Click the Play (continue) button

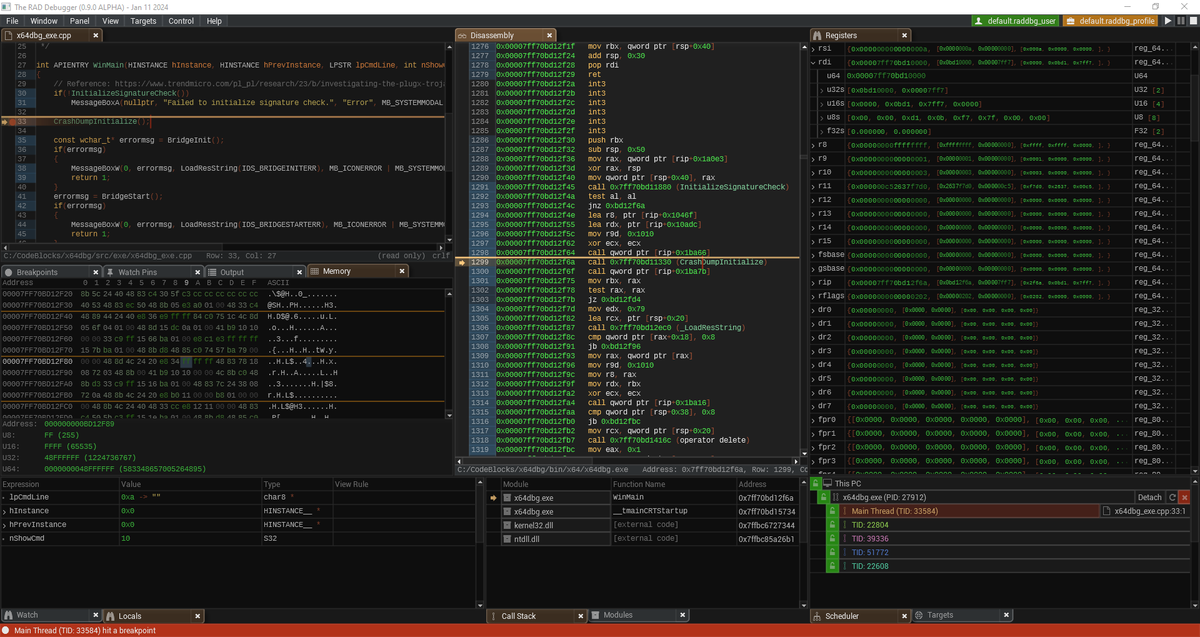point(1167,20)
